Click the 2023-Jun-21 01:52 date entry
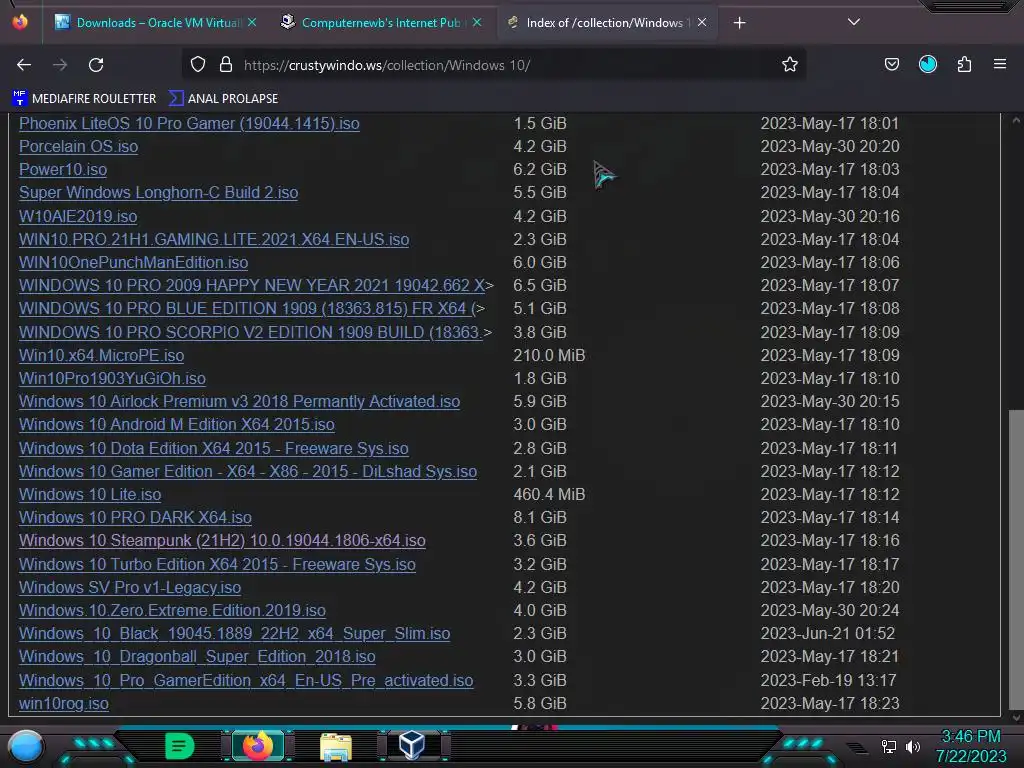This screenshot has height=768, width=1024. (827, 633)
